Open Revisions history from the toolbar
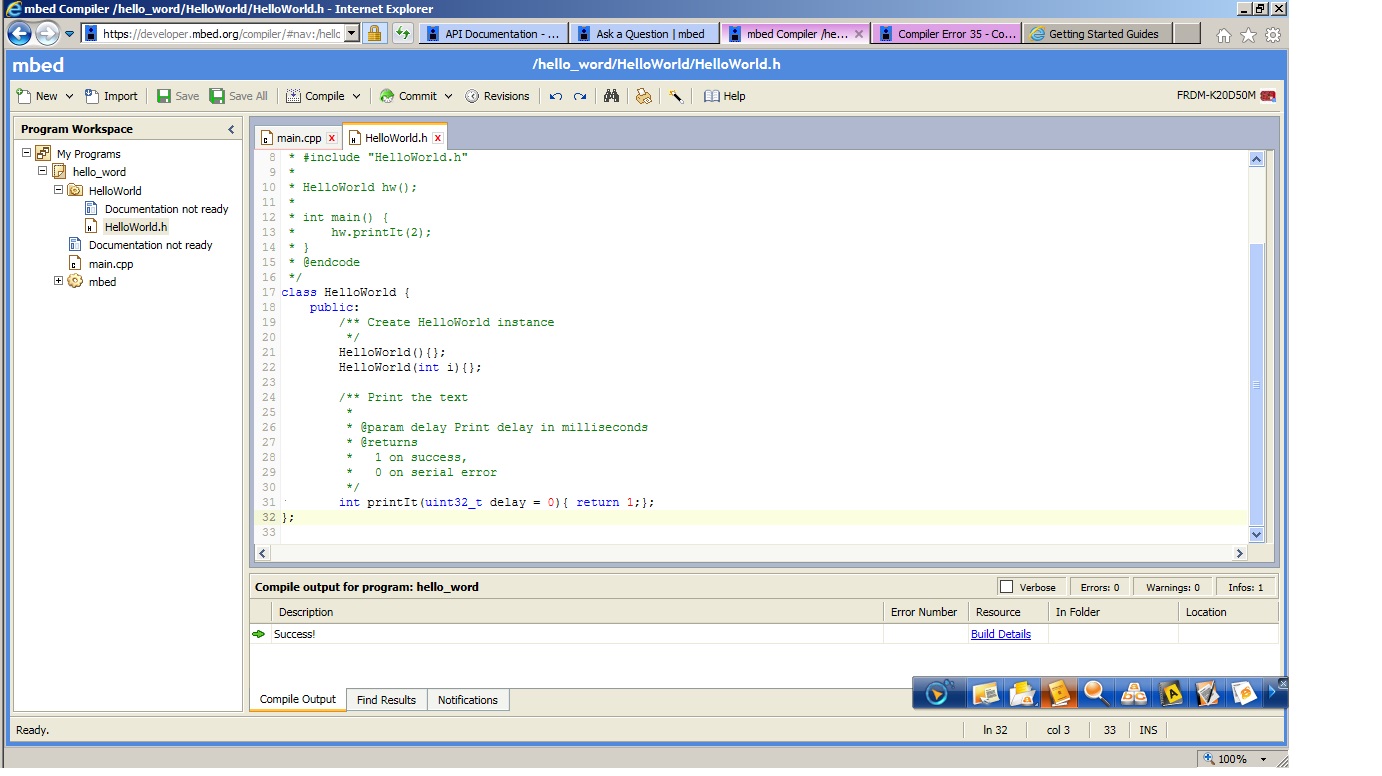Screen dimensions: 1382x776 pyautogui.click(x=497, y=96)
